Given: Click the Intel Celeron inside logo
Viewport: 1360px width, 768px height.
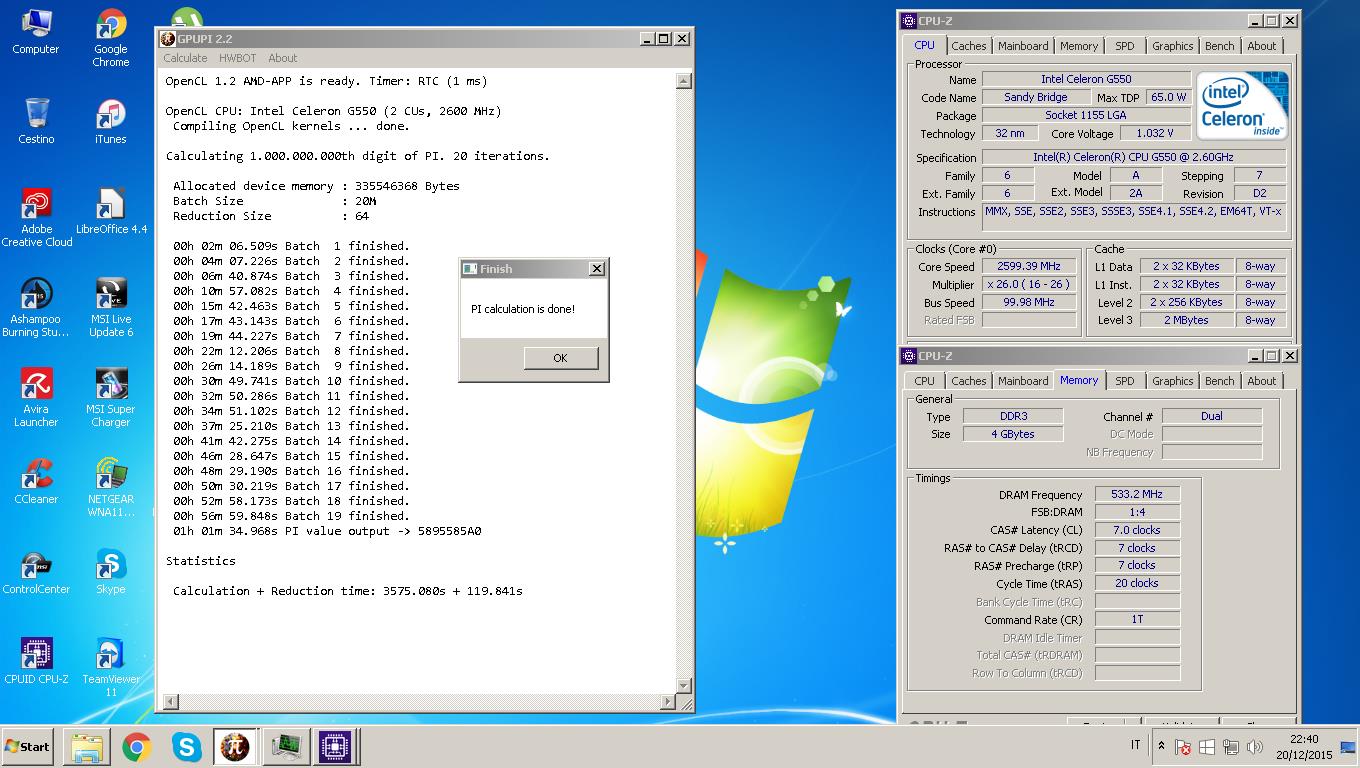Looking at the screenshot, I should (x=1242, y=105).
